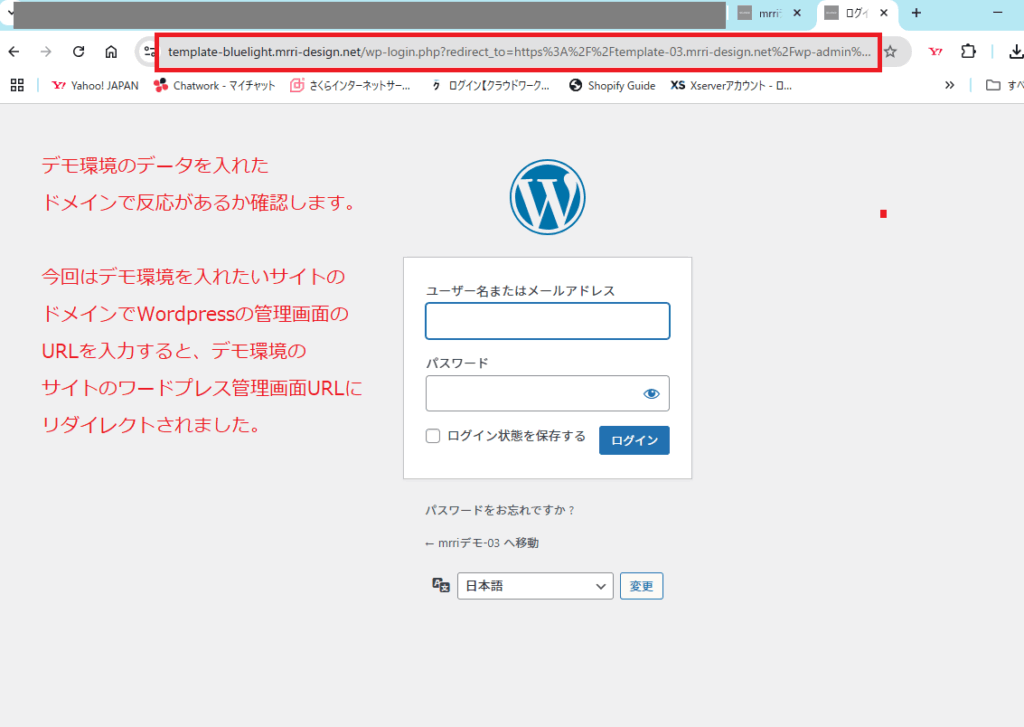Open the Yahoo! JAPAN bookmark

point(94,86)
